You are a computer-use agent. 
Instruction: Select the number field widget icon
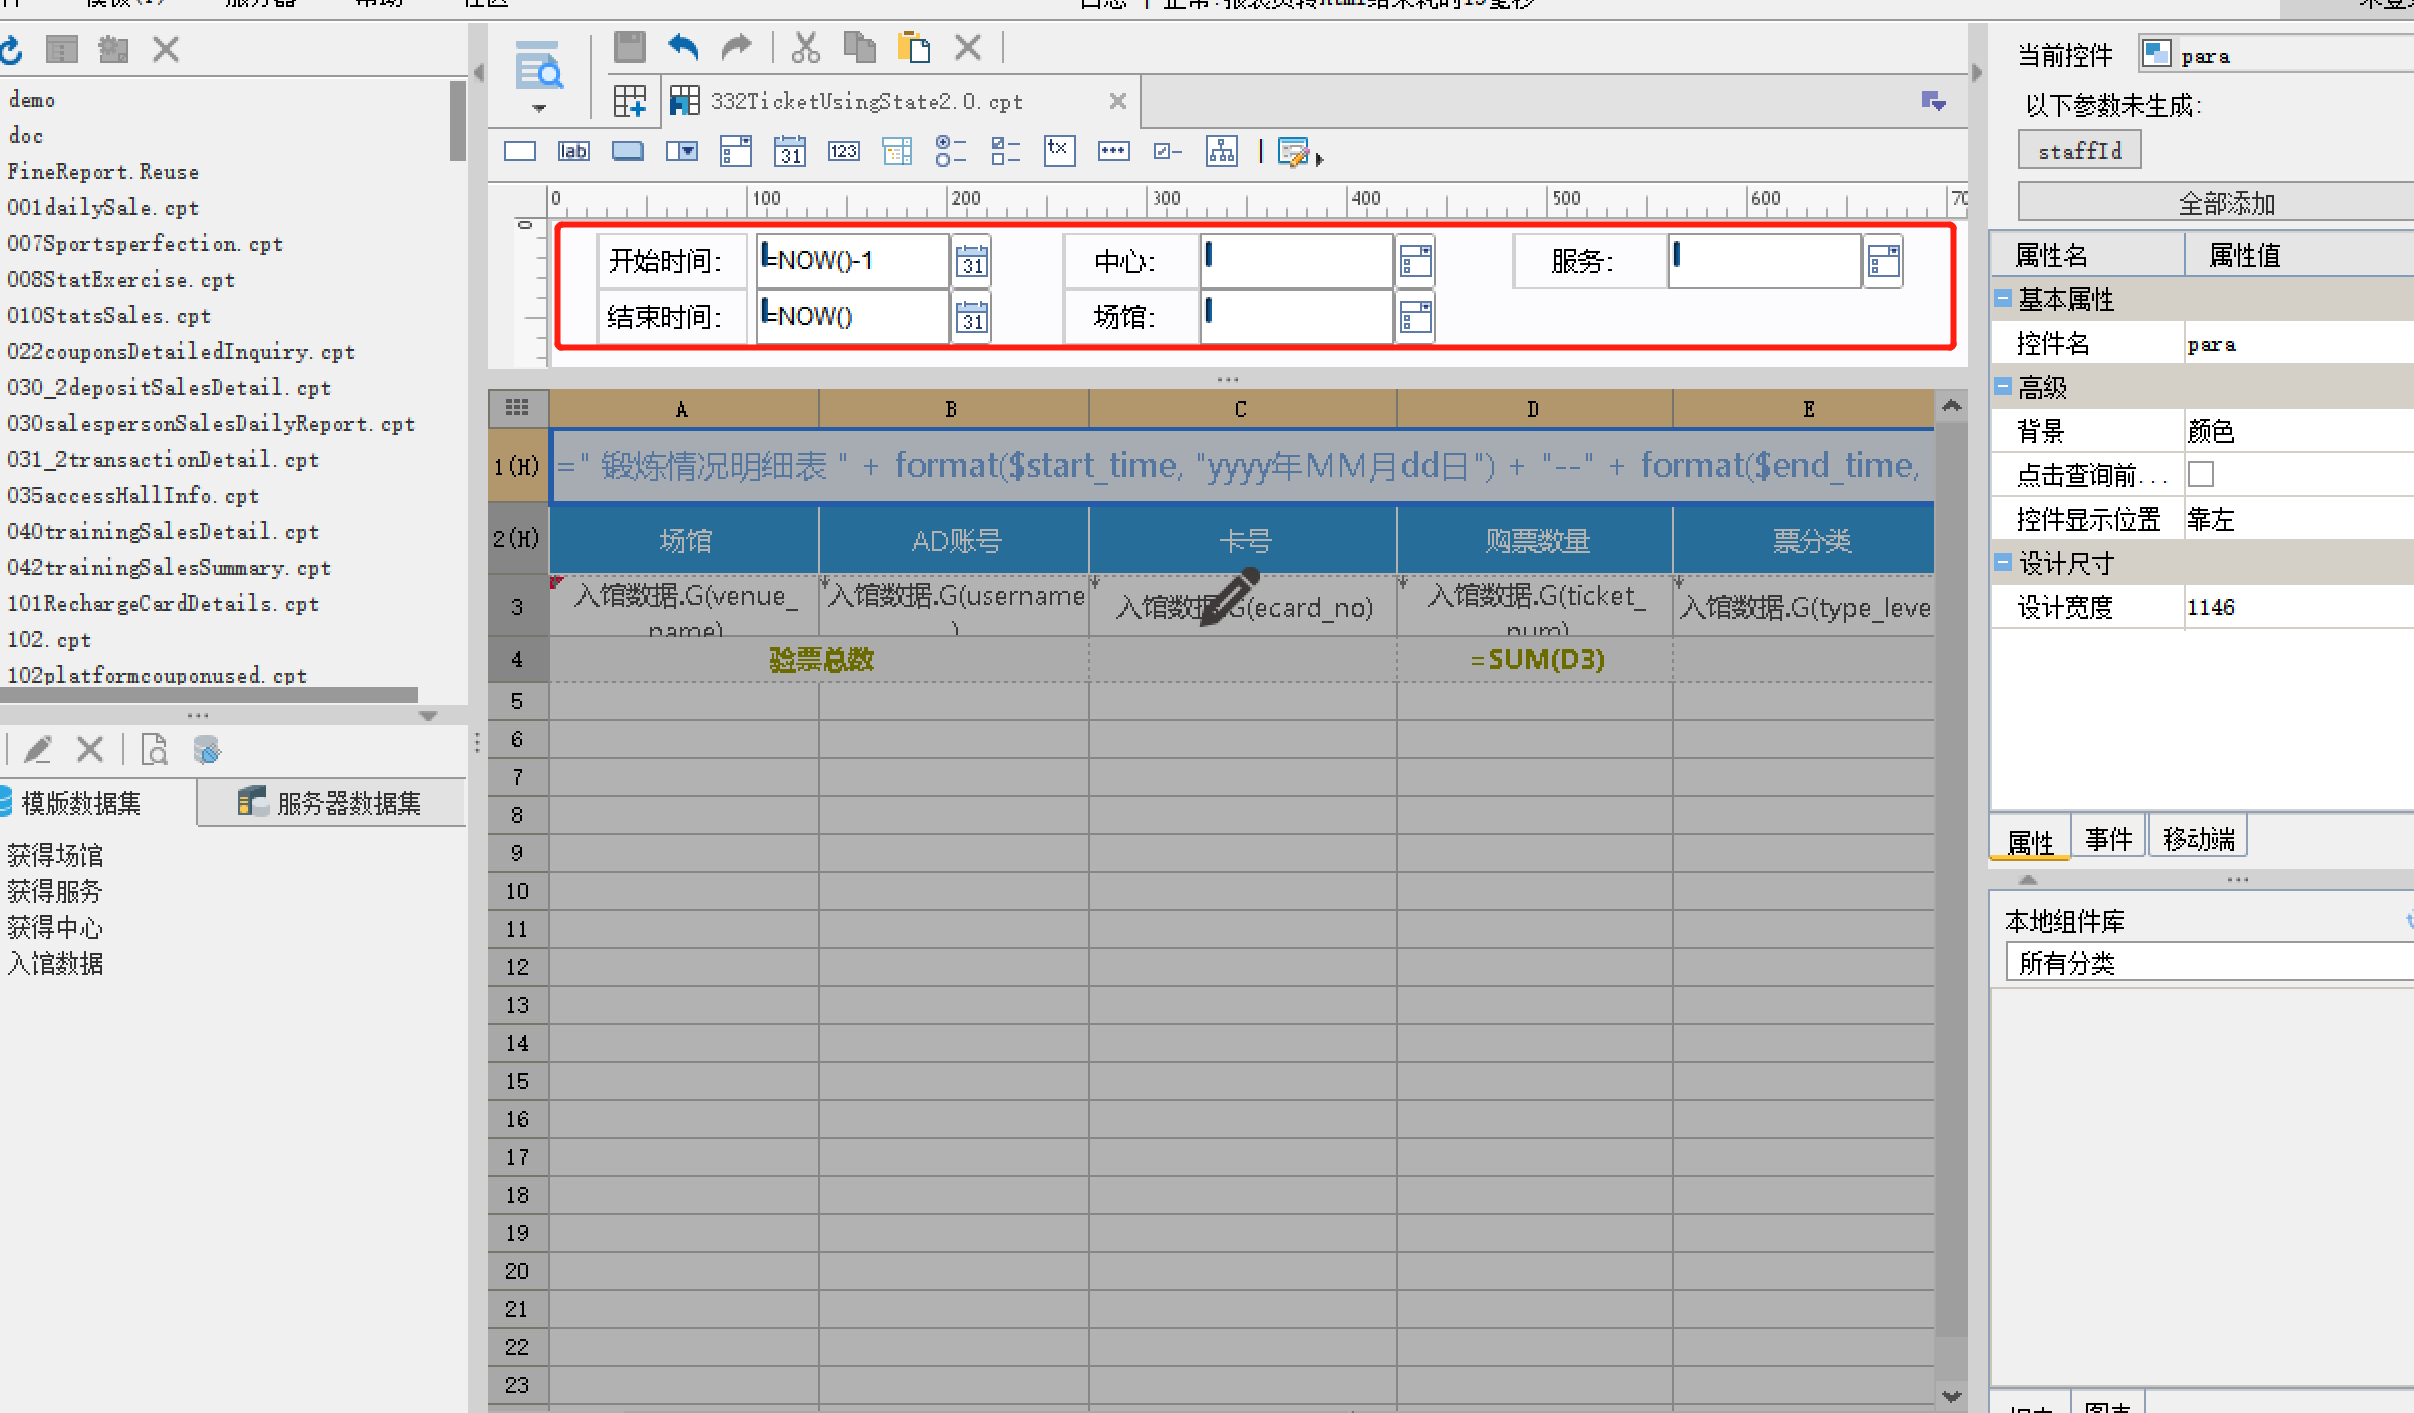(x=844, y=152)
